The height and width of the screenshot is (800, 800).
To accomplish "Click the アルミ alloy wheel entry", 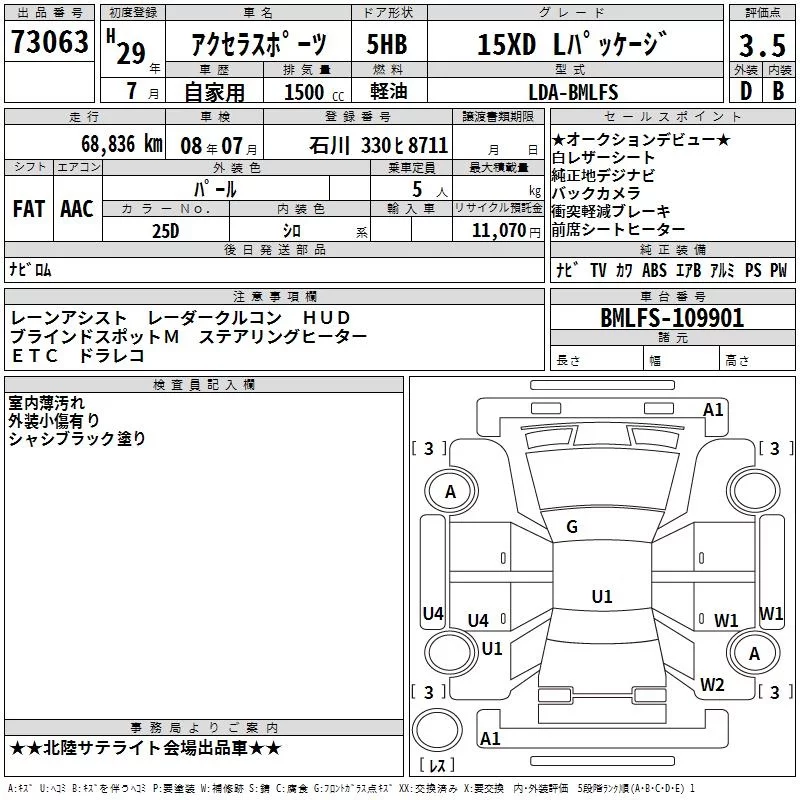I will [722, 270].
